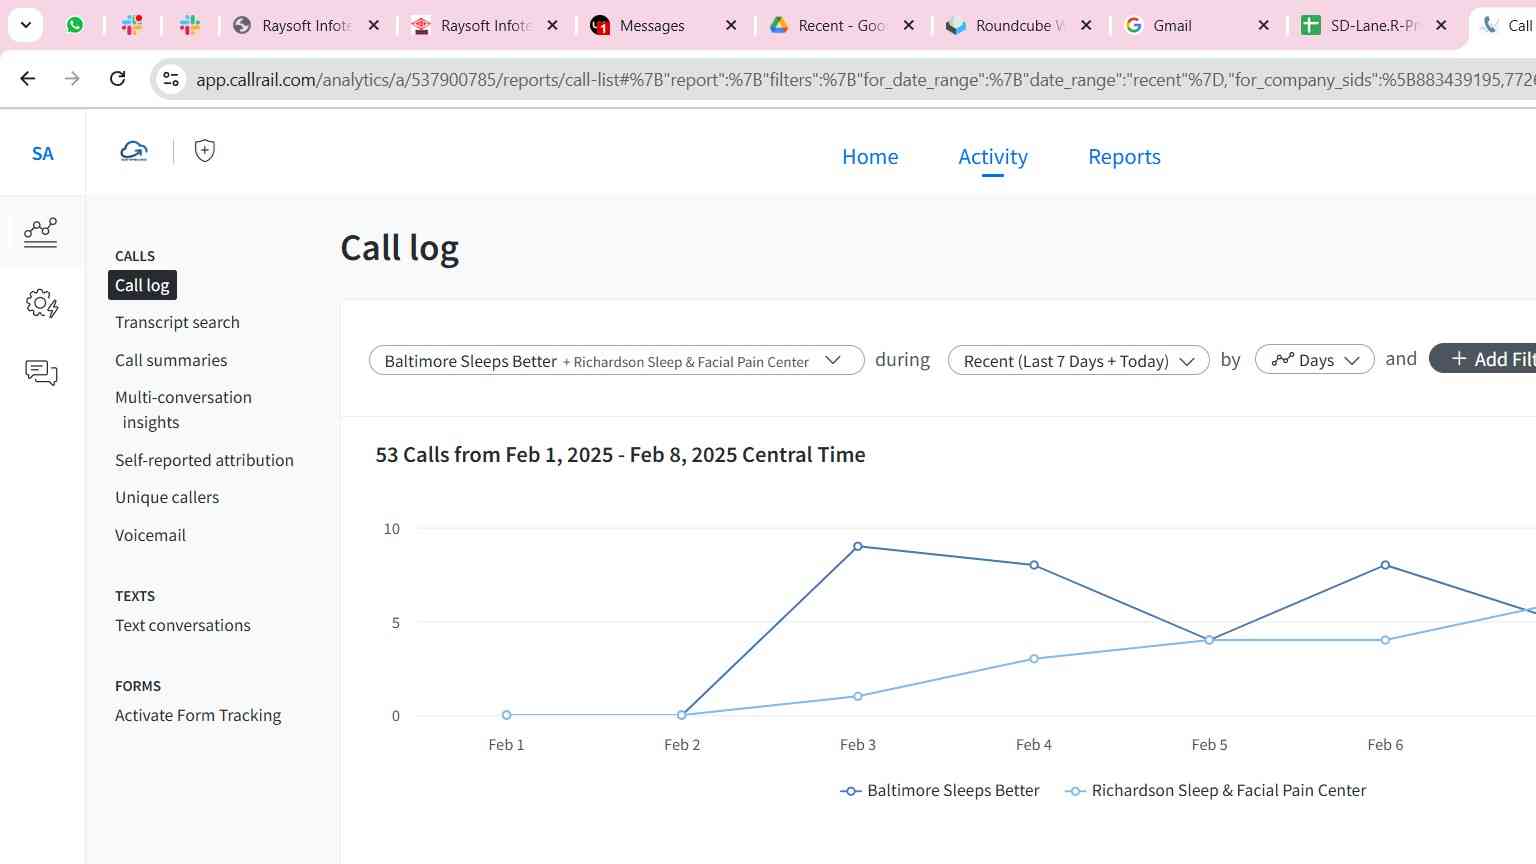Image resolution: width=1536 pixels, height=864 pixels.
Task: Click the browser reload page icon
Action: pos(117,78)
